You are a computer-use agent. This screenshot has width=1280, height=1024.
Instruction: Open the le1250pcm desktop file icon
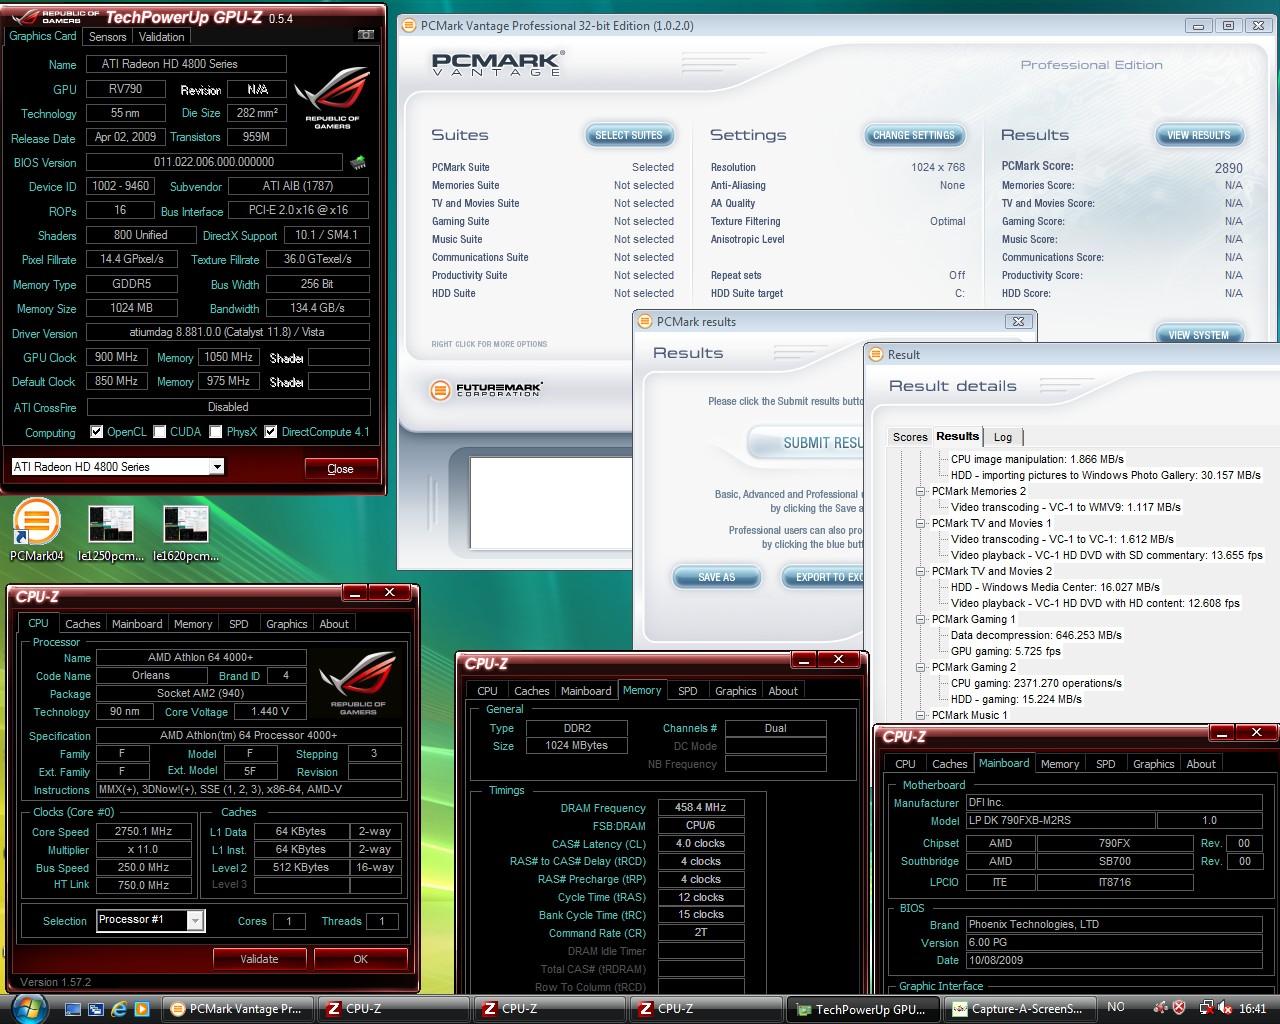pos(111,532)
